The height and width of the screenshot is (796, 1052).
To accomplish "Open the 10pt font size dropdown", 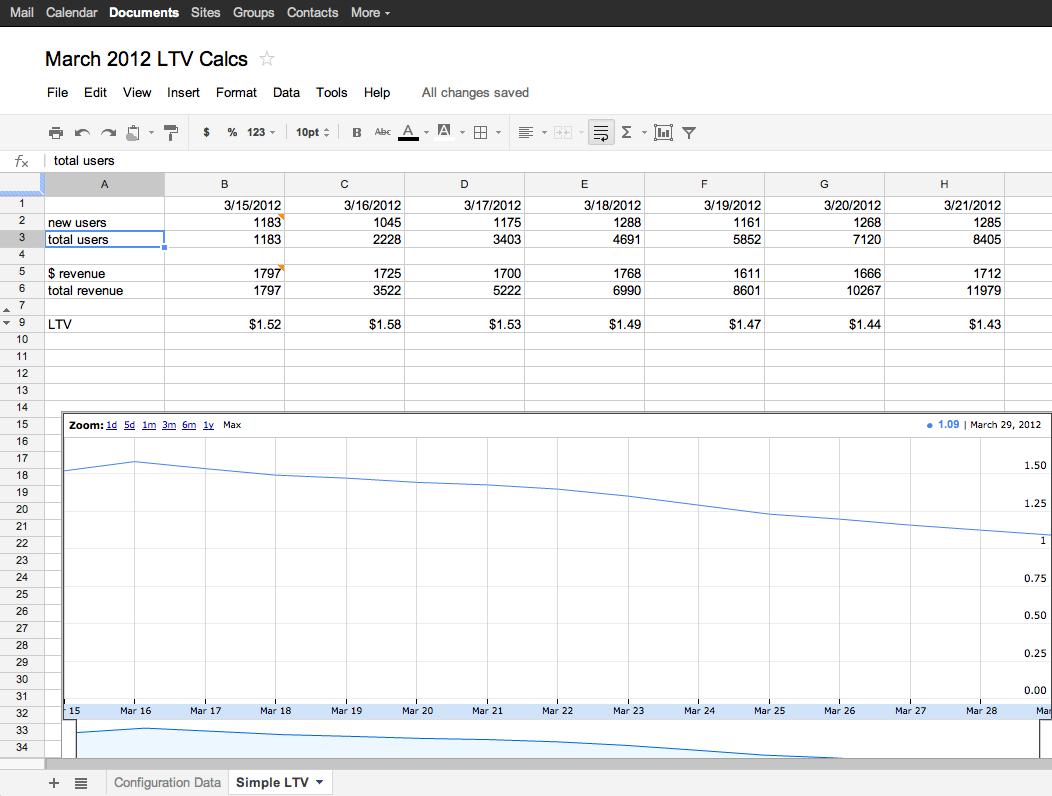I will pyautogui.click(x=313, y=133).
